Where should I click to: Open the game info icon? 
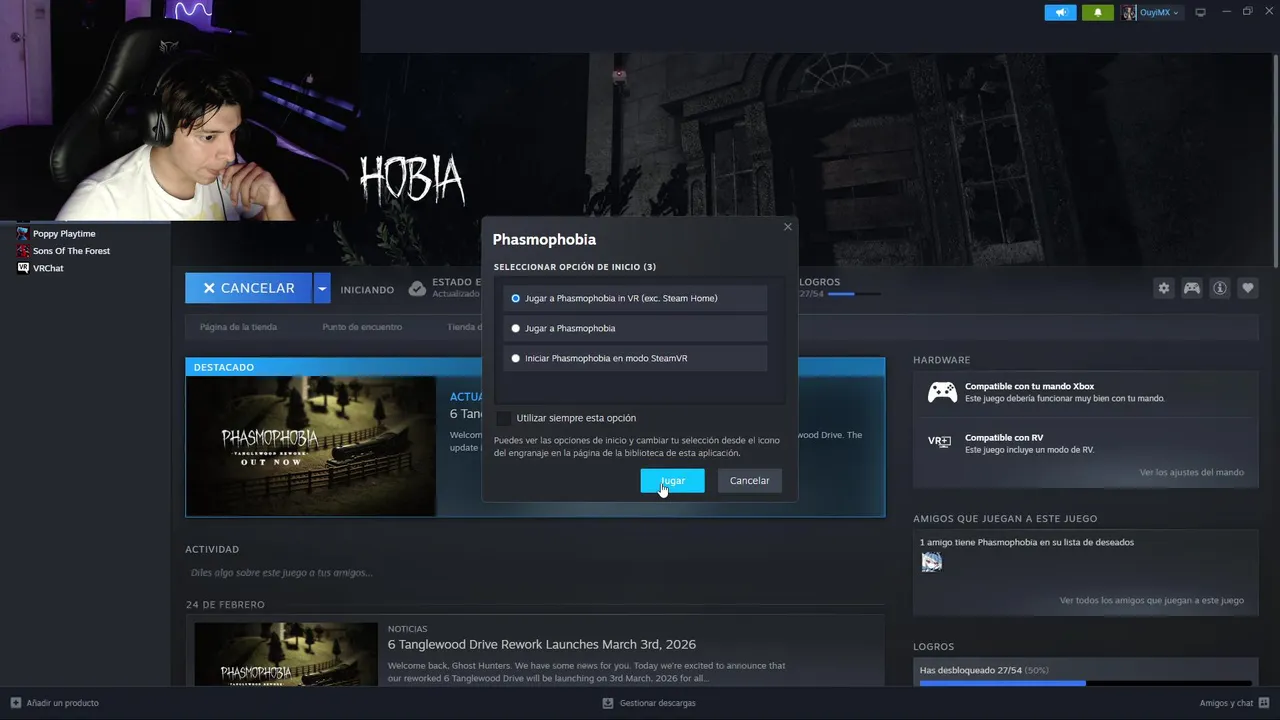pos(1220,288)
